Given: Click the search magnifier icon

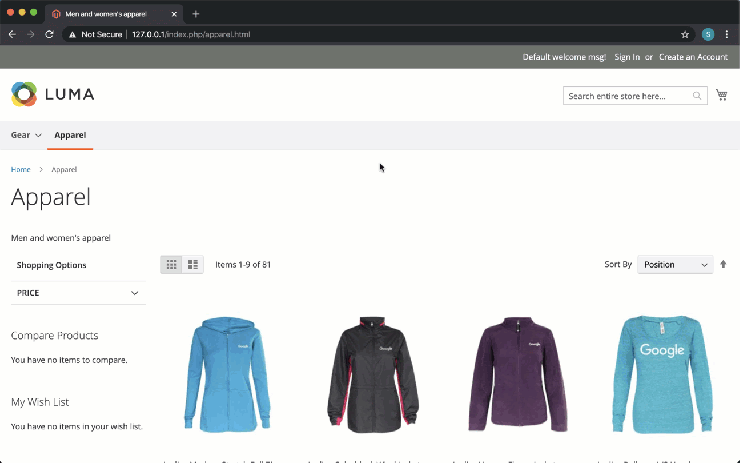Looking at the screenshot, I should coord(697,96).
